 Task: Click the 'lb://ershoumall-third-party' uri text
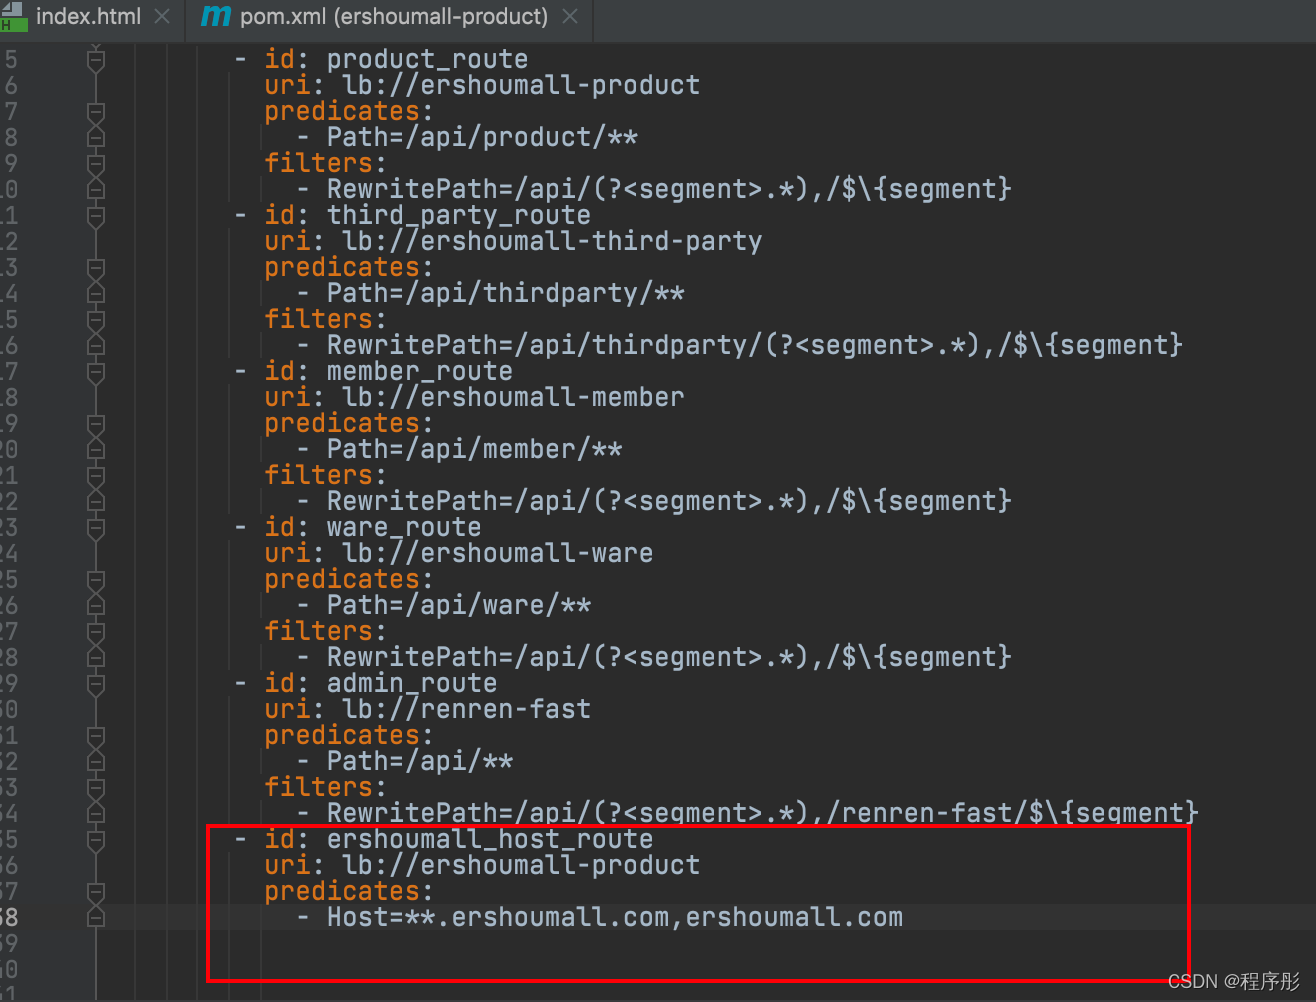pyautogui.click(x=552, y=242)
